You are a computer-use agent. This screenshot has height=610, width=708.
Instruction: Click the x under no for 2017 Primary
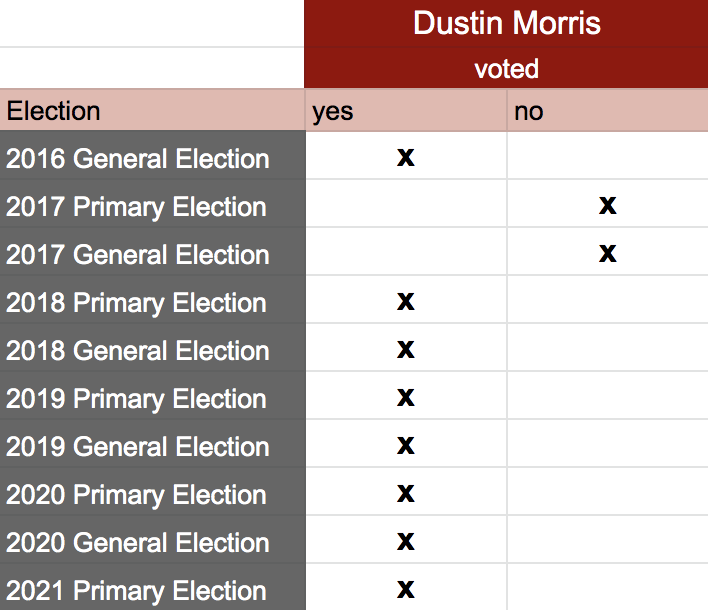[608, 205]
